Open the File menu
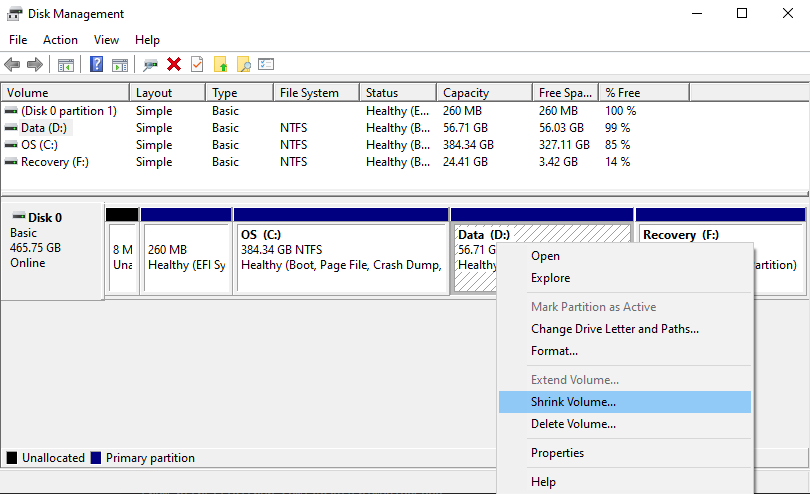Viewport: 810px width, 494px height. pyautogui.click(x=18, y=40)
